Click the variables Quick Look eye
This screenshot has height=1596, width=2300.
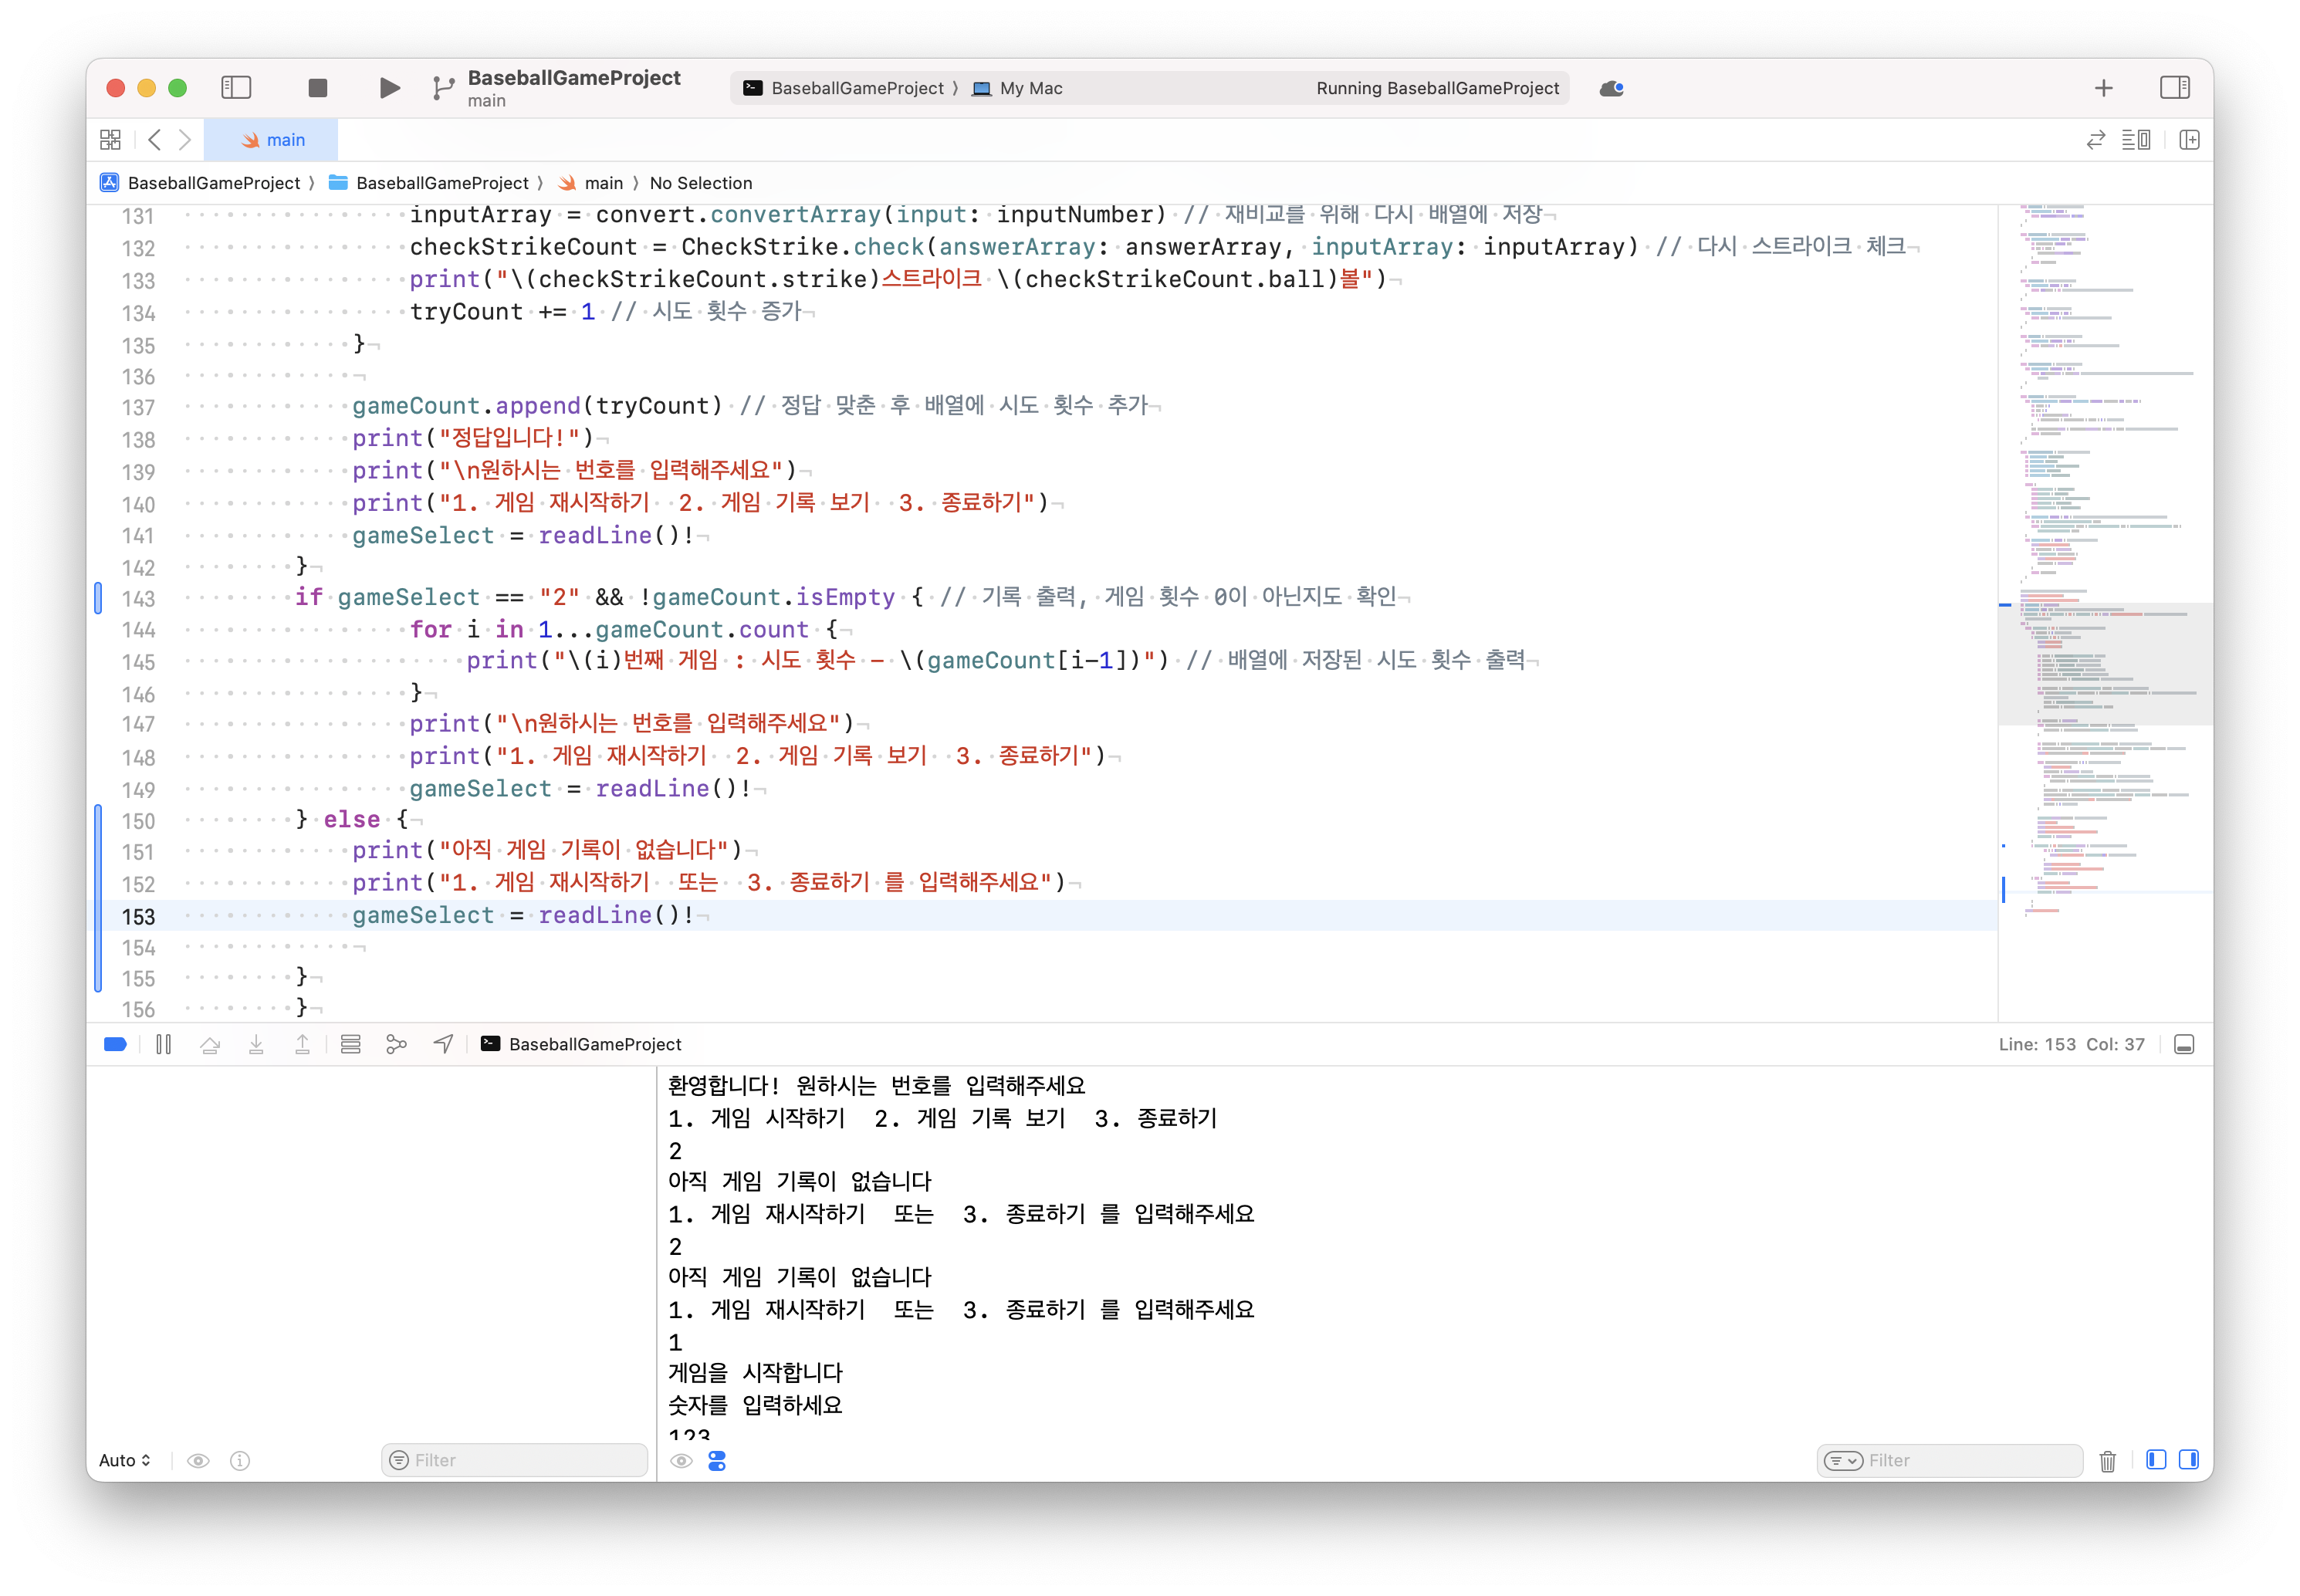pyautogui.click(x=198, y=1460)
